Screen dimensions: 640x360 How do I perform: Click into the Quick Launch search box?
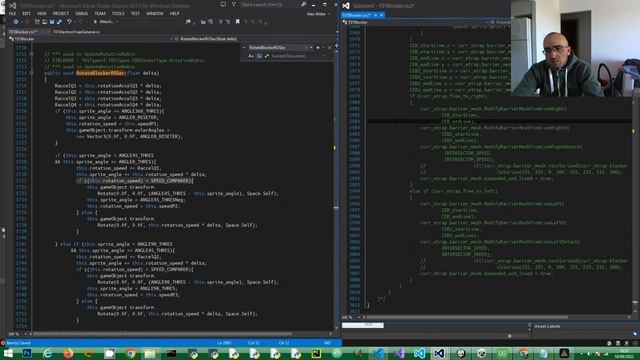point(269,4)
